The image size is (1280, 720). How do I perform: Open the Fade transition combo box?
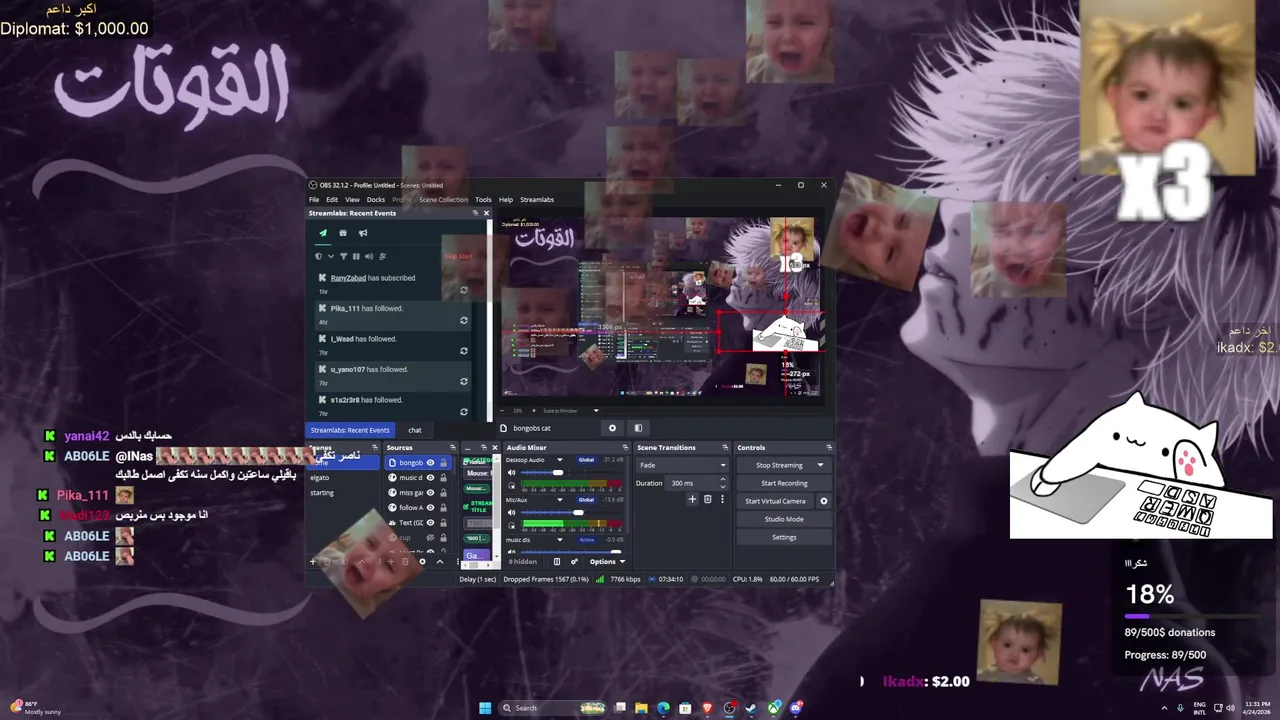pos(682,465)
